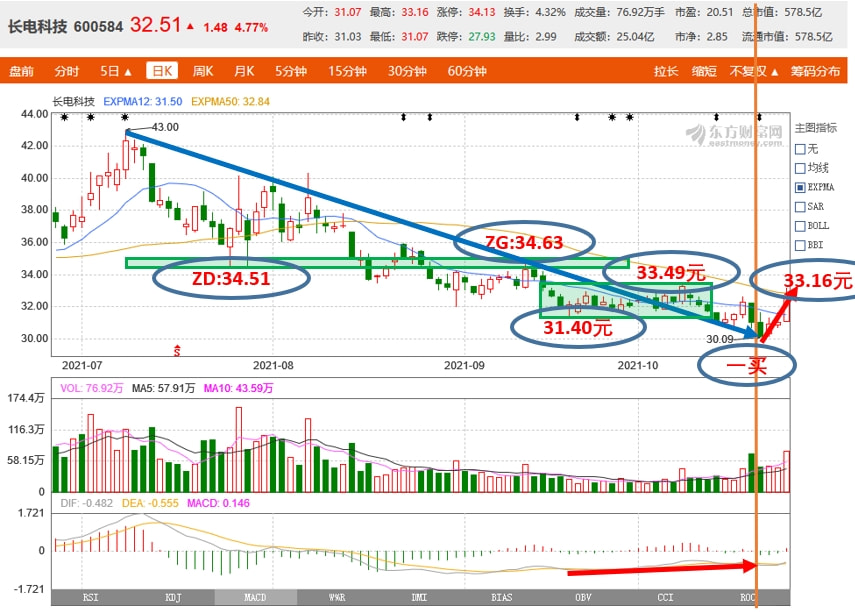
Task: Expand the 5日 period dropdown
Action: [116, 71]
